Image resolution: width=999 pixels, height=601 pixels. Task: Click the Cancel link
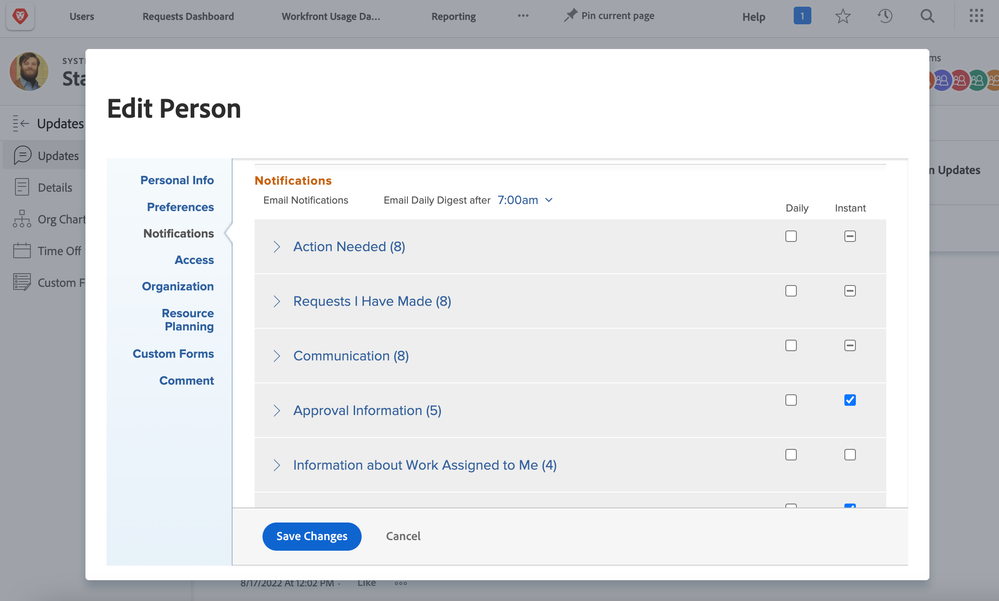403,536
